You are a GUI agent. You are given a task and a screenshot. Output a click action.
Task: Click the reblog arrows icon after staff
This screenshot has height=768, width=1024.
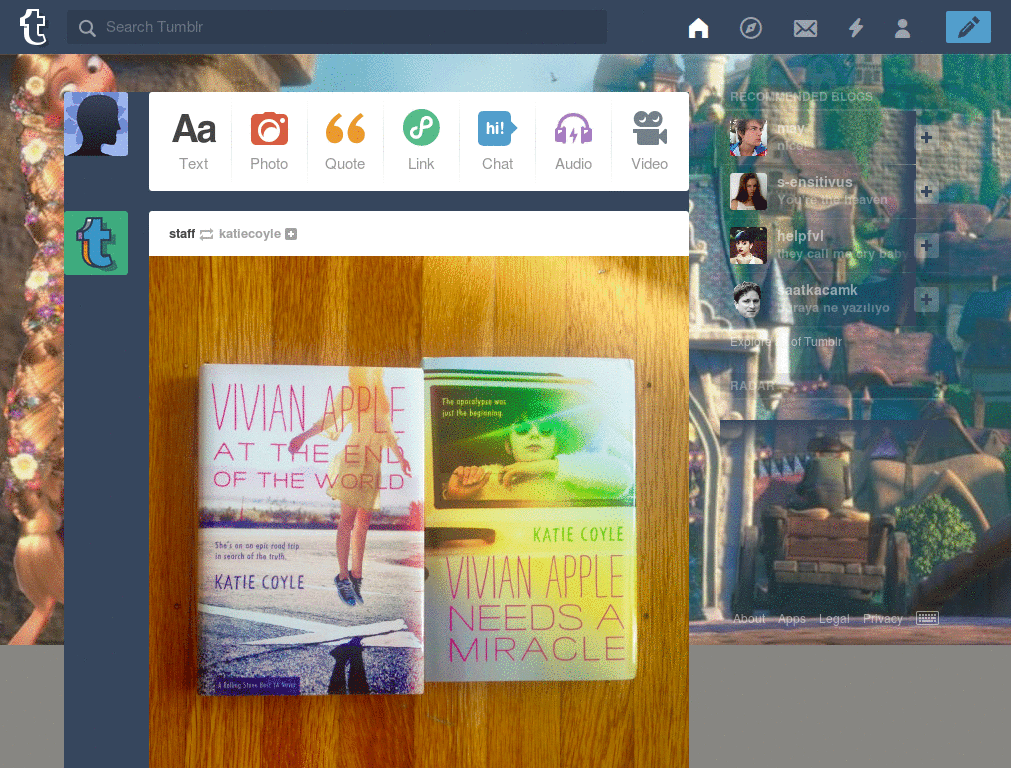point(206,234)
